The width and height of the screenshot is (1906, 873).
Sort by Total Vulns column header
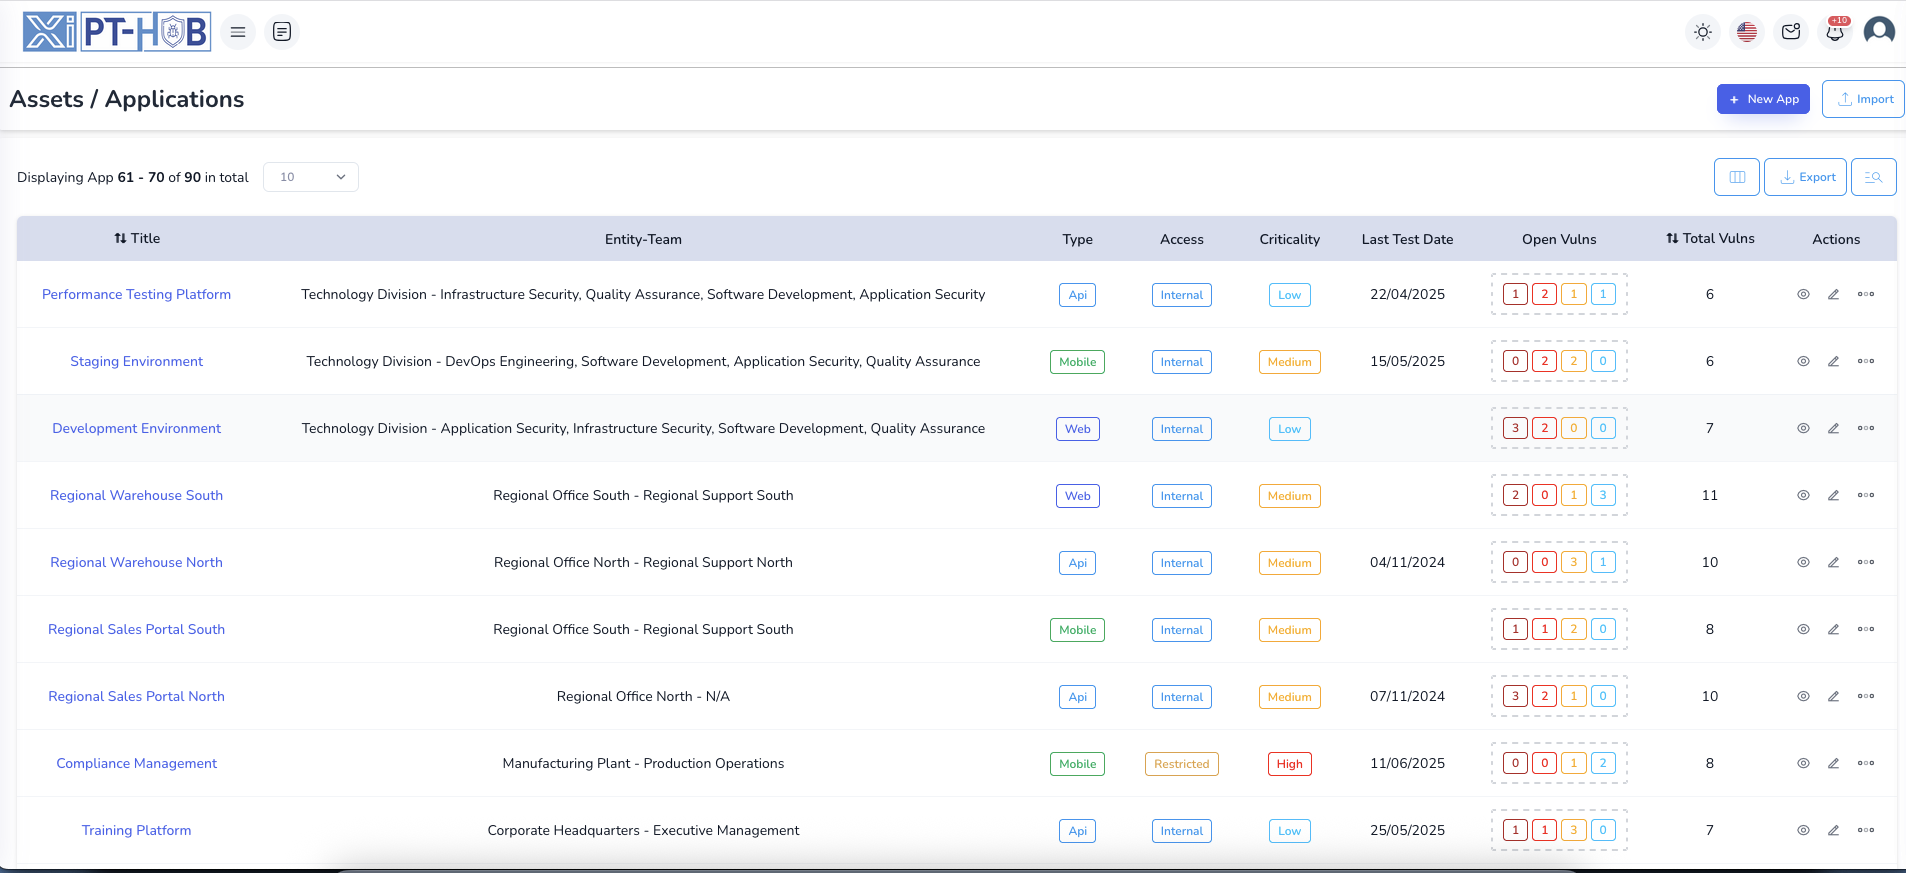(1710, 239)
